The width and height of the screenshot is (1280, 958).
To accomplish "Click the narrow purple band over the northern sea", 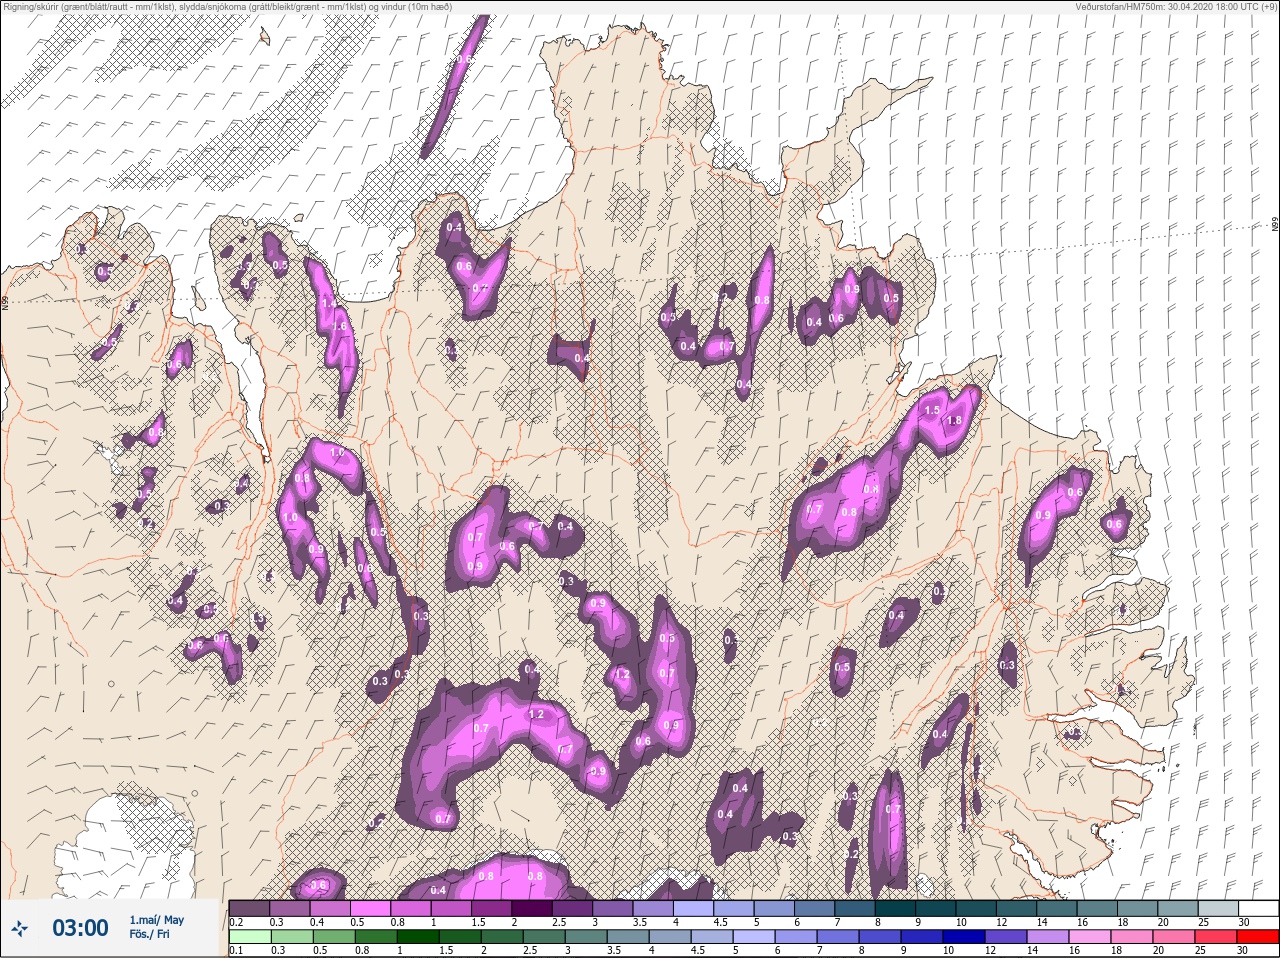I will point(455,85).
